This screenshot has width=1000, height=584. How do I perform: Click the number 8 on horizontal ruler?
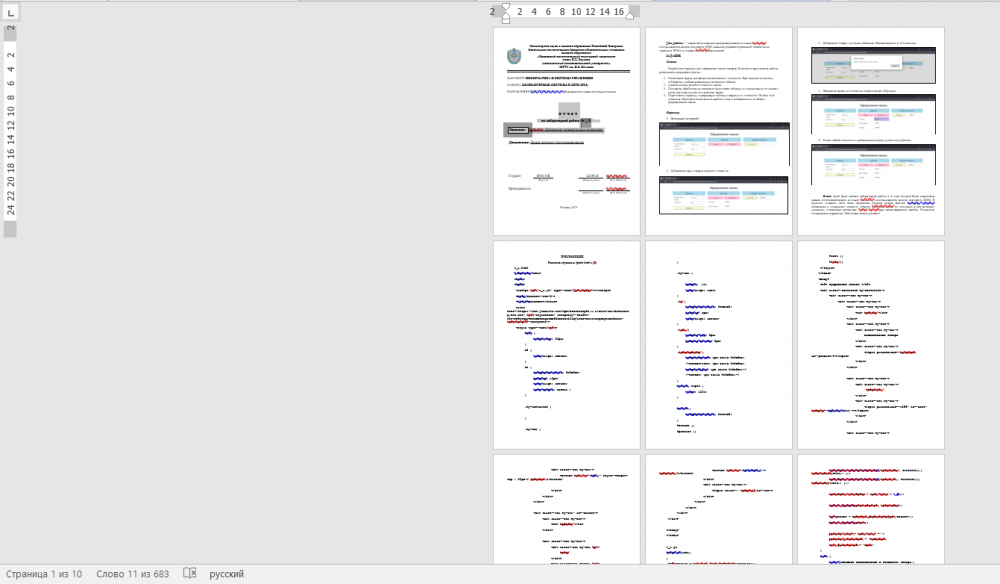562,12
